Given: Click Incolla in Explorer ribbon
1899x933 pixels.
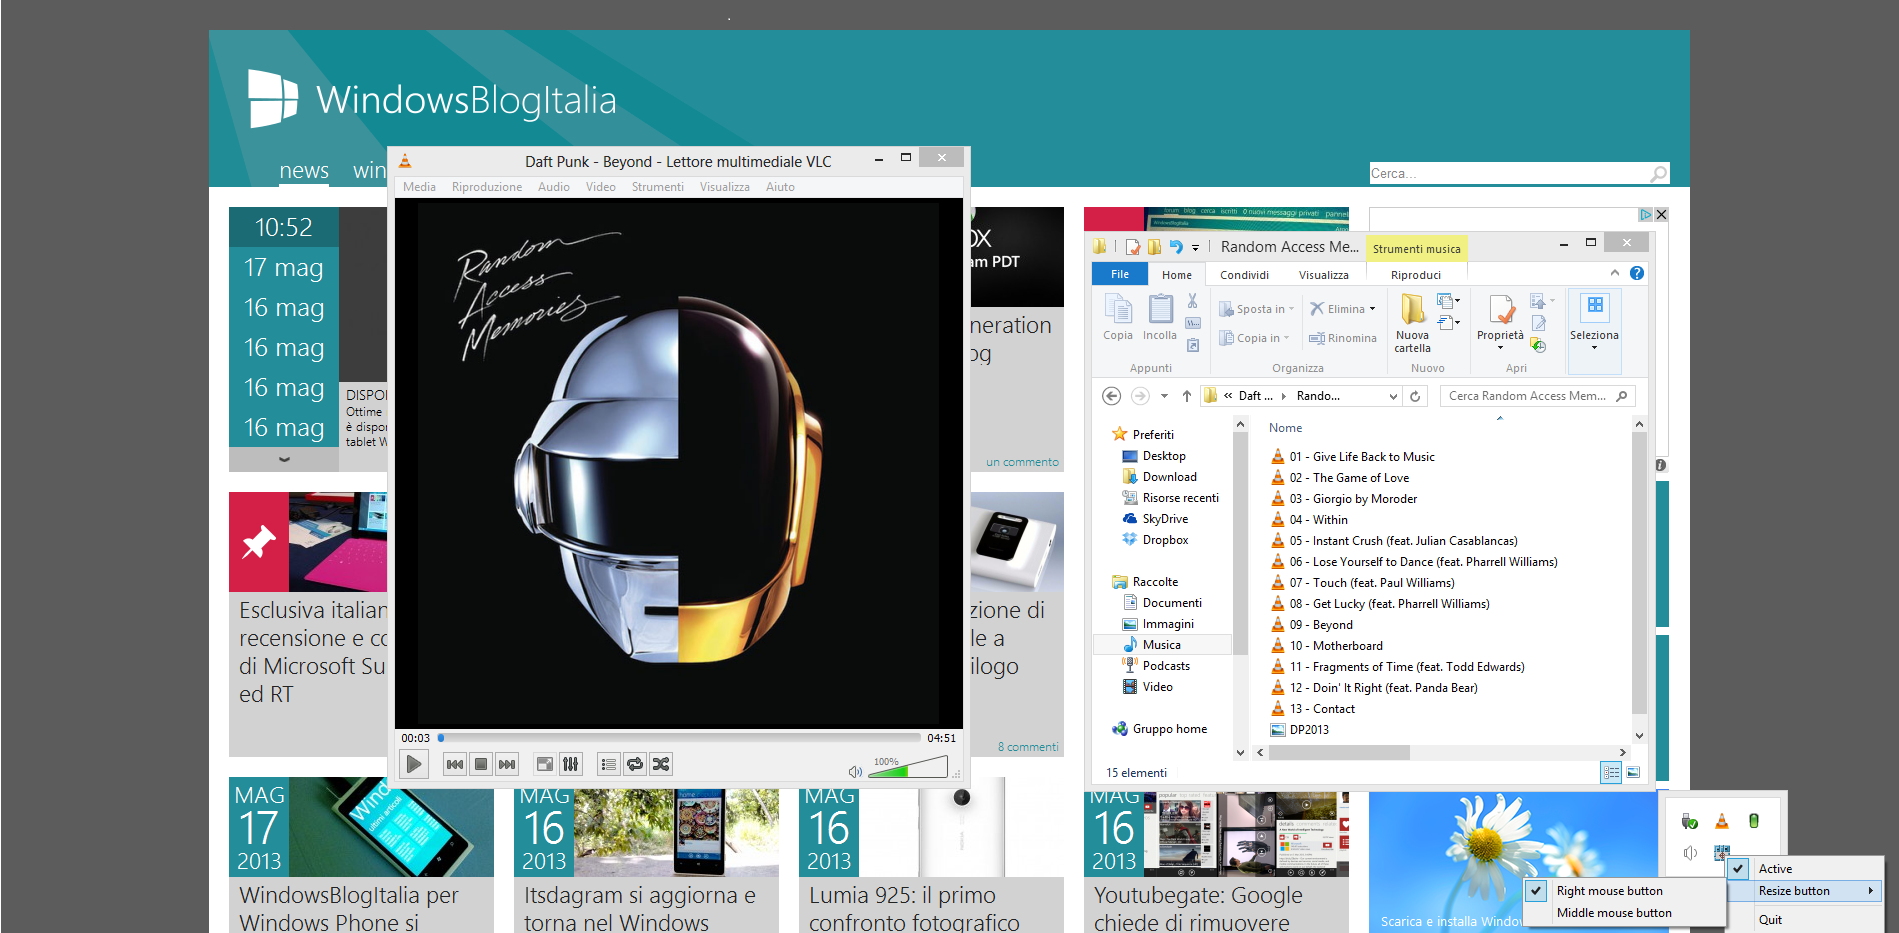Looking at the screenshot, I should coord(1160,318).
